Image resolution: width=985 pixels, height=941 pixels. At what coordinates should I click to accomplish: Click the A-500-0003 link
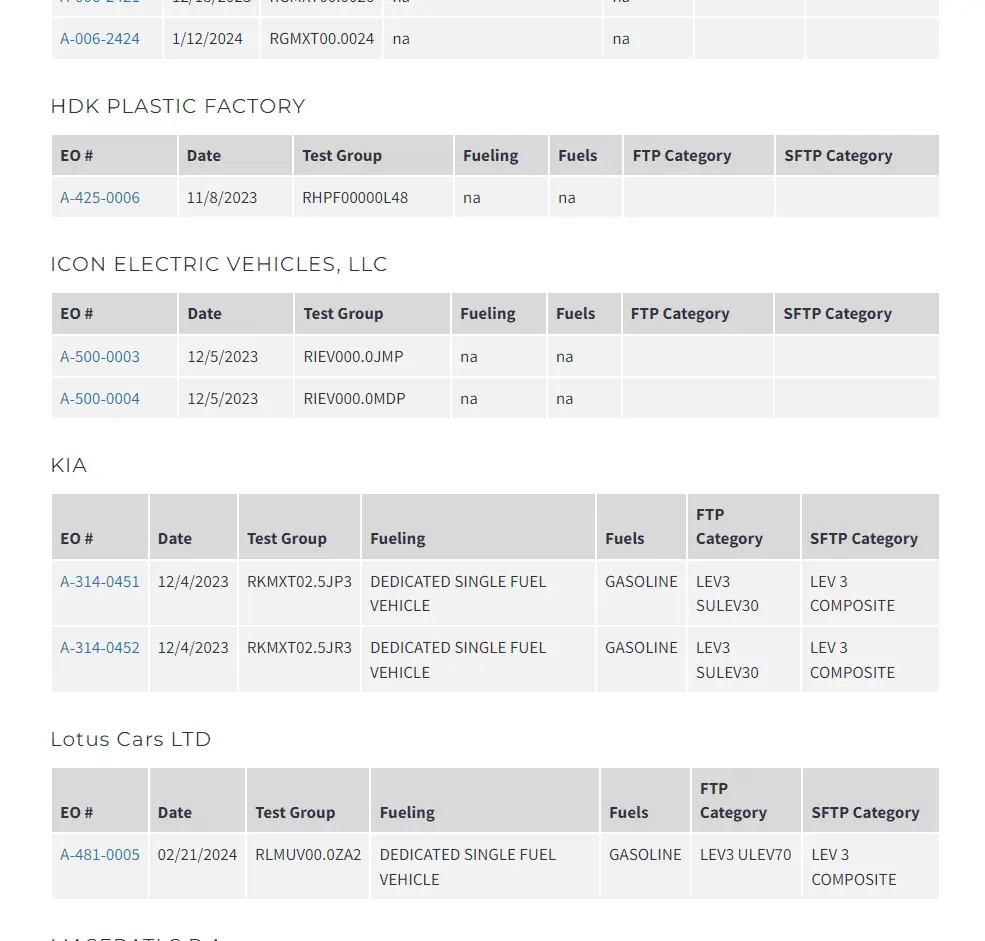[x=100, y=356]
